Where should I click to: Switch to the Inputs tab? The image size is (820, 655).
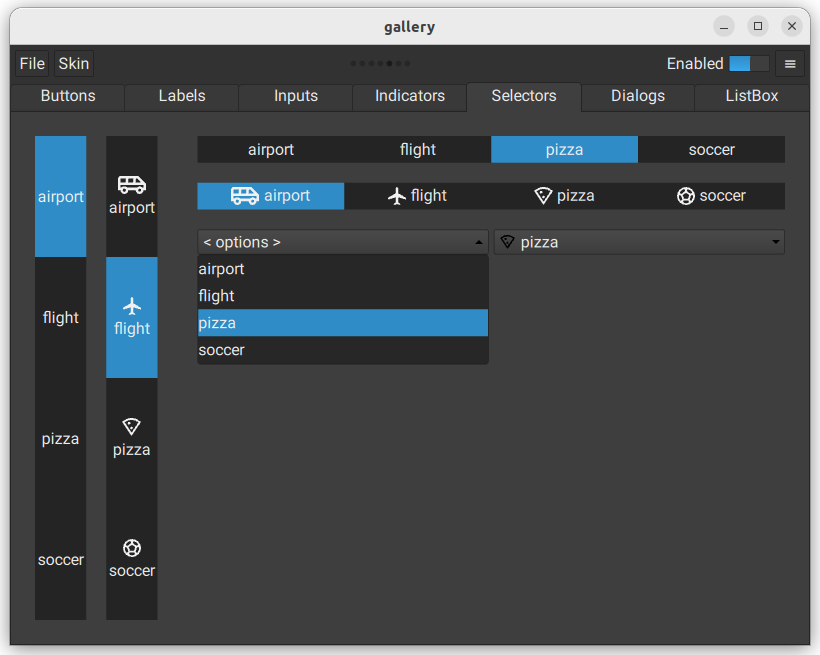[296, 96]
